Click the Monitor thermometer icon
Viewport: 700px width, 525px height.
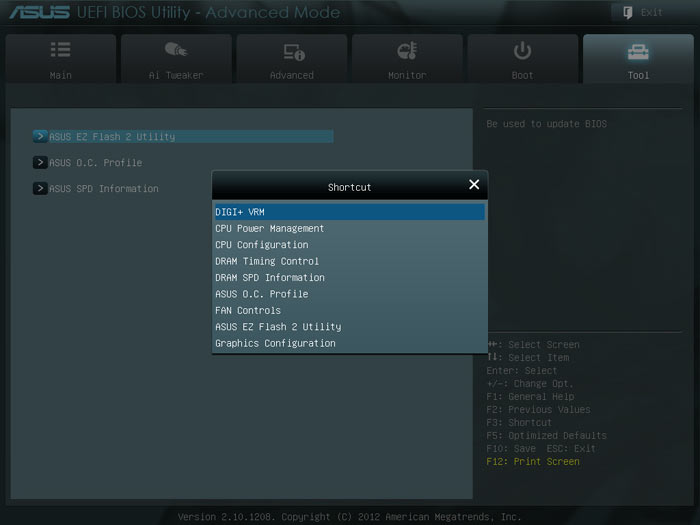(x=407, y=50)
